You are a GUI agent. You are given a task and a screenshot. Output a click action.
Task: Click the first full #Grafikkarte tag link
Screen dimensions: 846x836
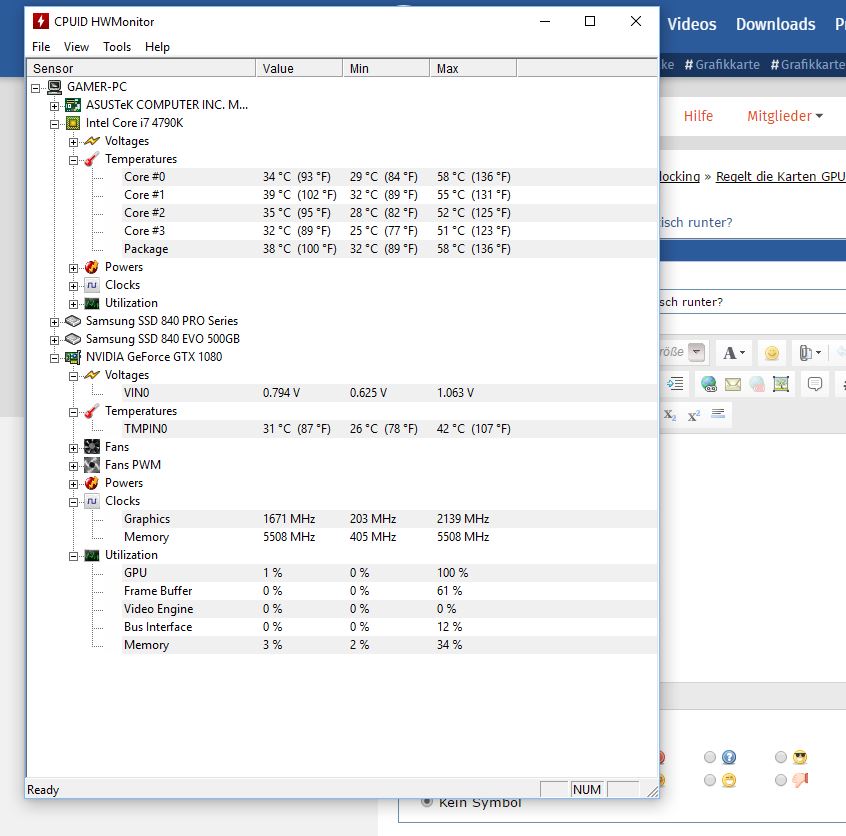point(722,65)
